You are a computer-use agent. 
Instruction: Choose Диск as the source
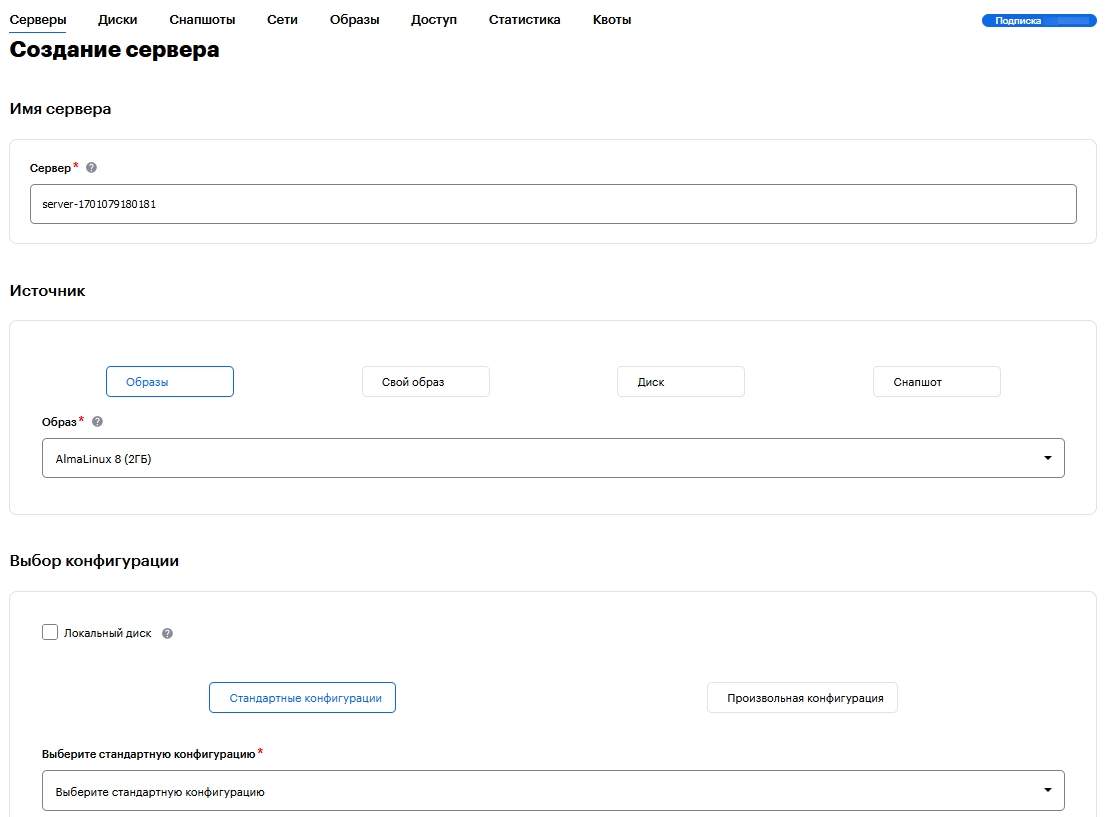pos(681,381)
